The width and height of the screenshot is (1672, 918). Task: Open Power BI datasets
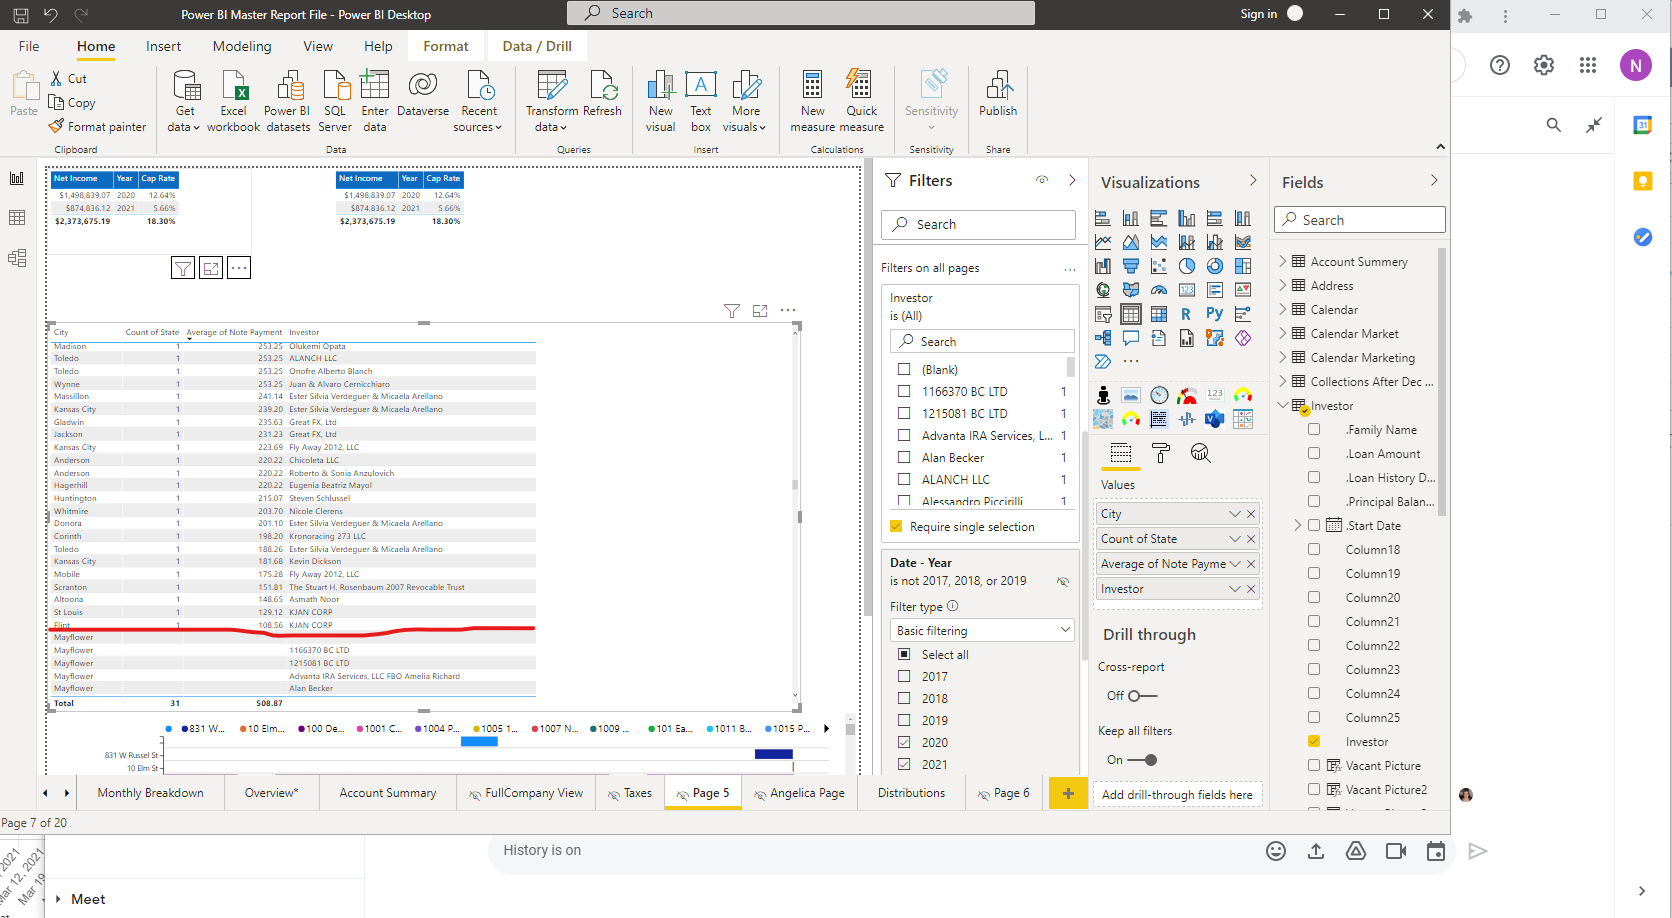pos(288,100)
